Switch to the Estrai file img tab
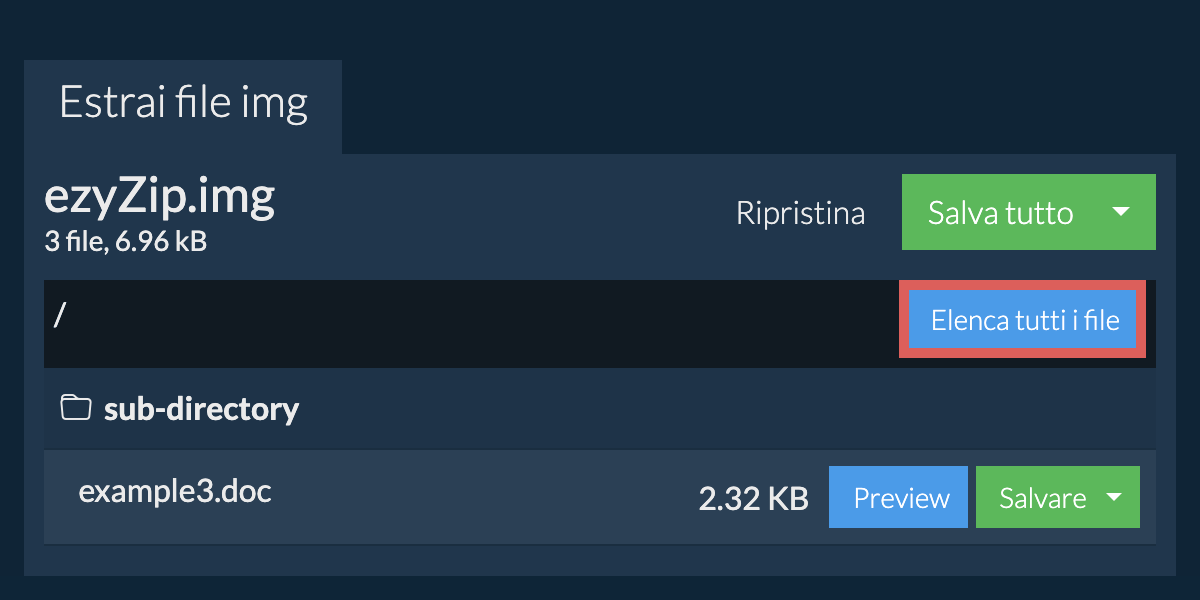The image size is (1200, 600). (183, 104)
